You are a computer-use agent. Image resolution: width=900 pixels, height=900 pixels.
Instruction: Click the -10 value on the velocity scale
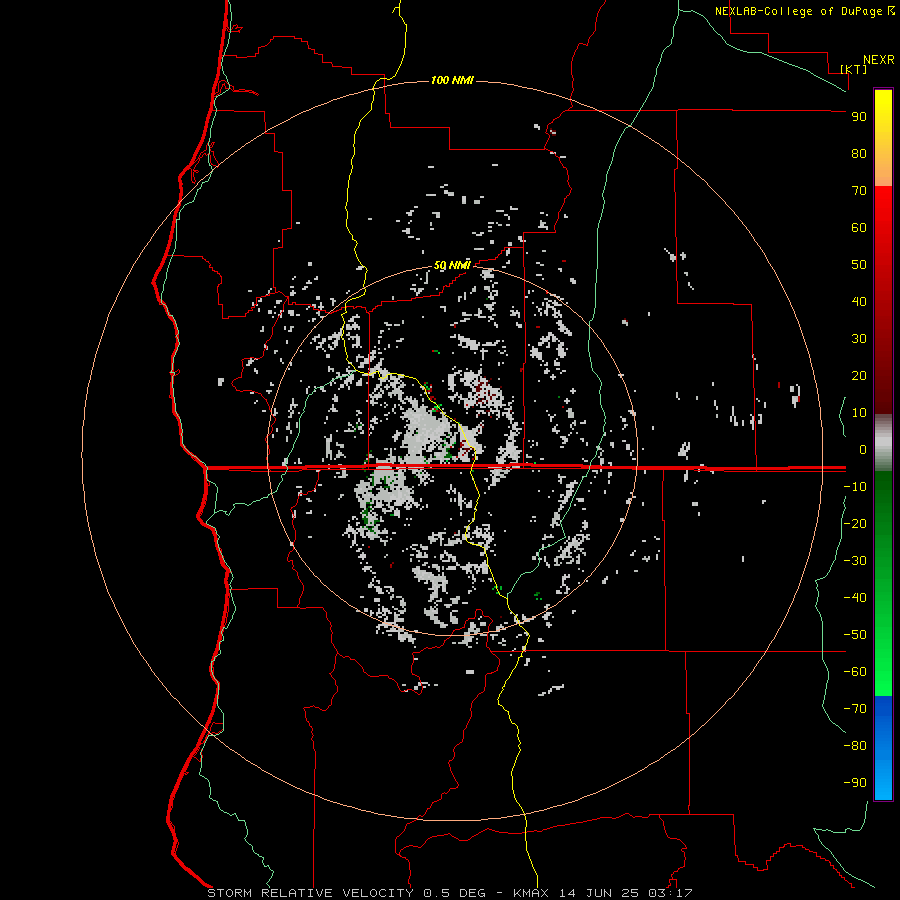point(855,487)
